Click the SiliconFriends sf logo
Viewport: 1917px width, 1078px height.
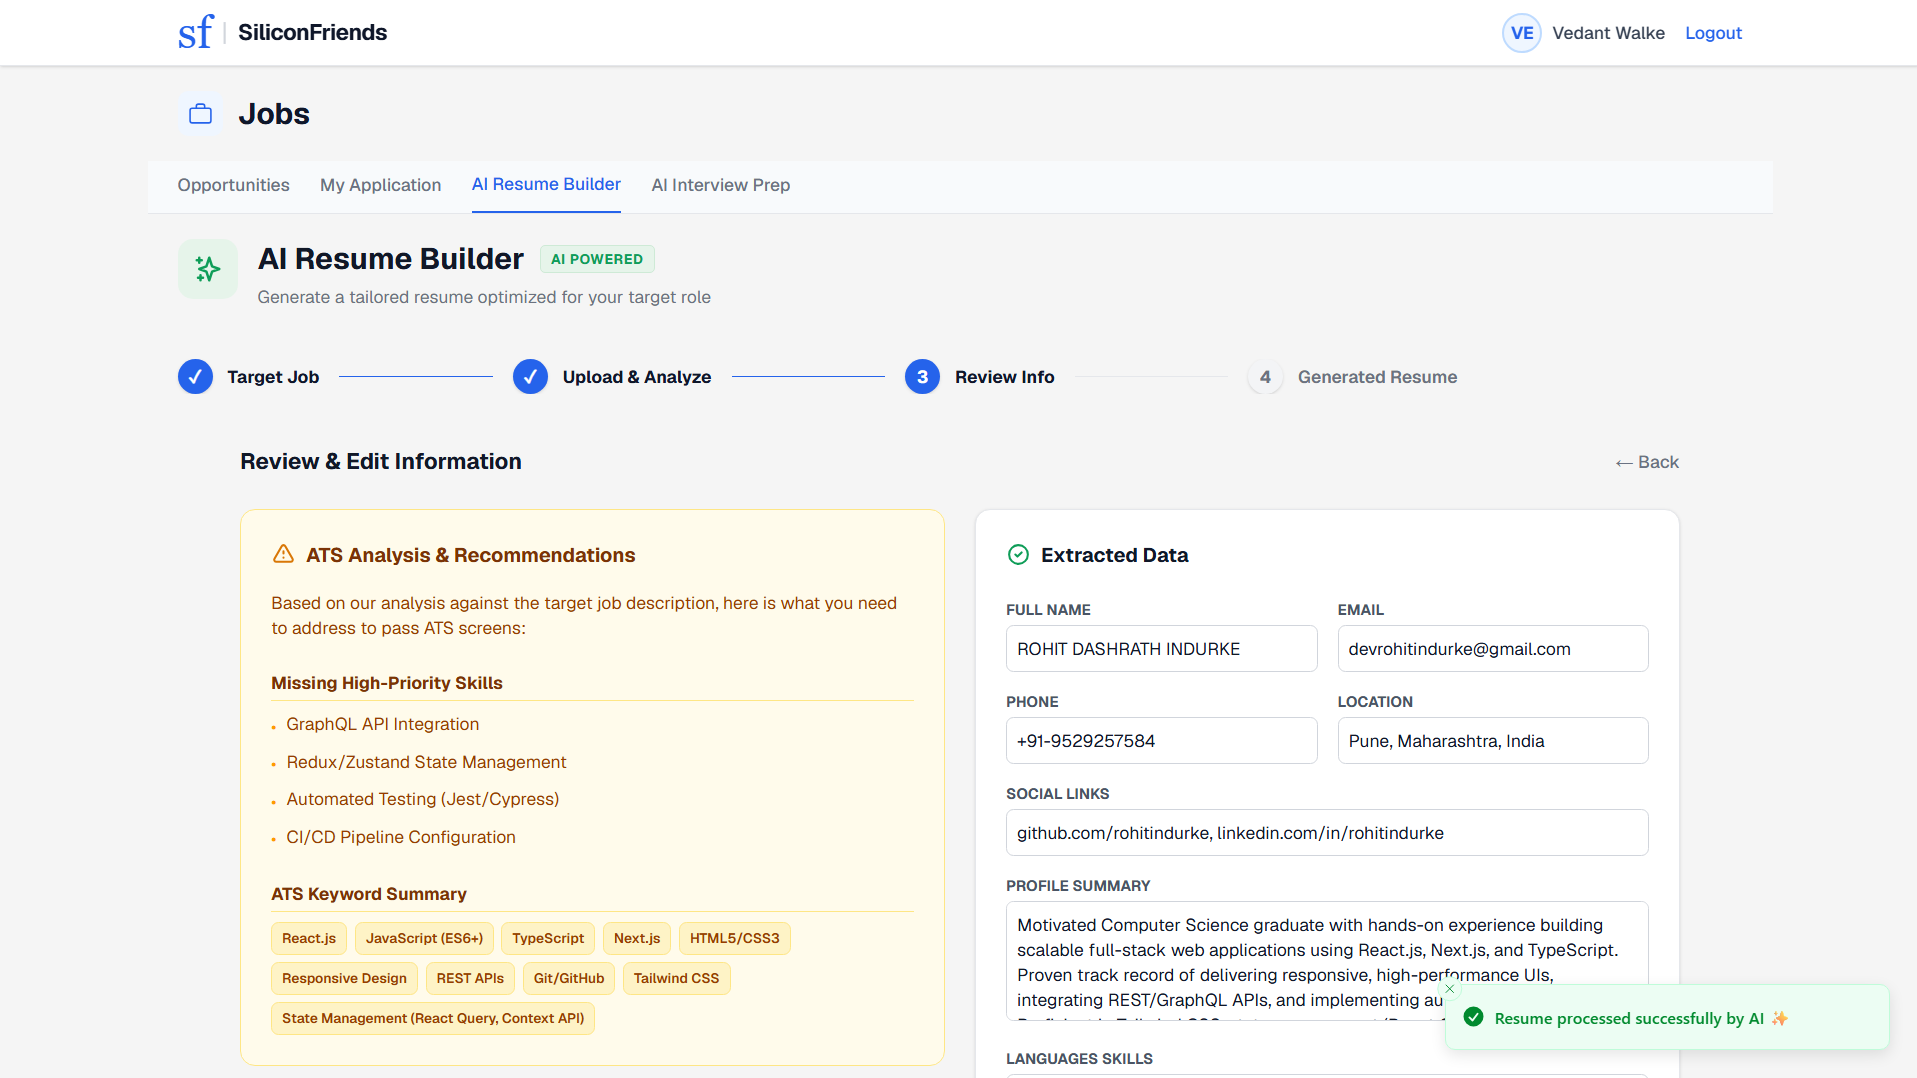pyautogui.click(x=196, y=32)
